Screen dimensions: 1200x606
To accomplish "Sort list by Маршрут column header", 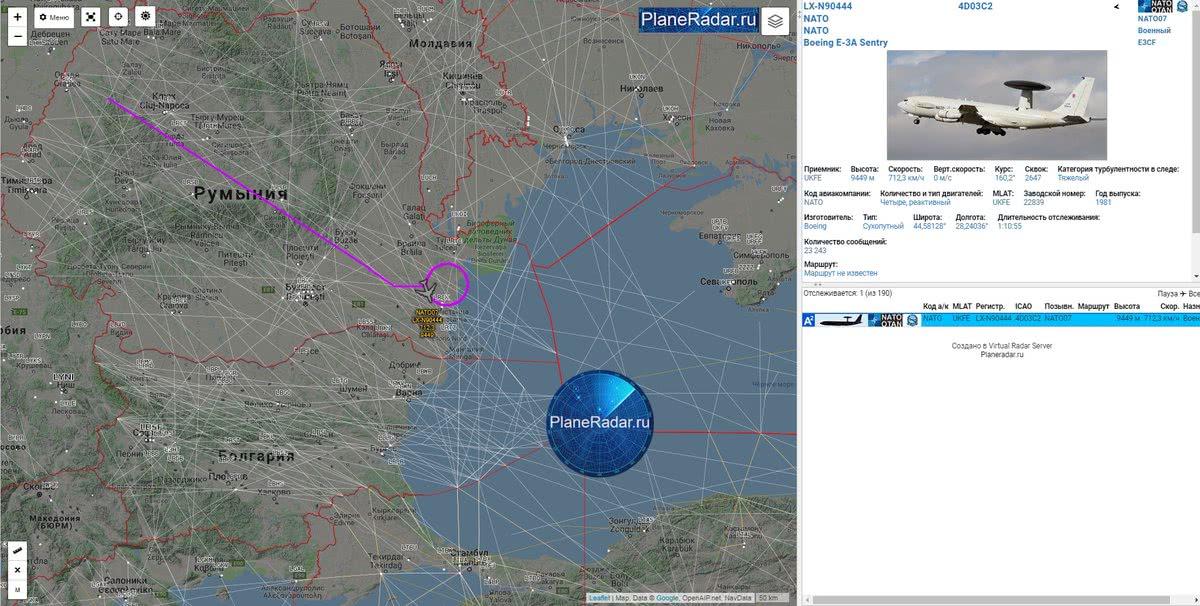I will pyautogui.click(x=1094, y=306).
